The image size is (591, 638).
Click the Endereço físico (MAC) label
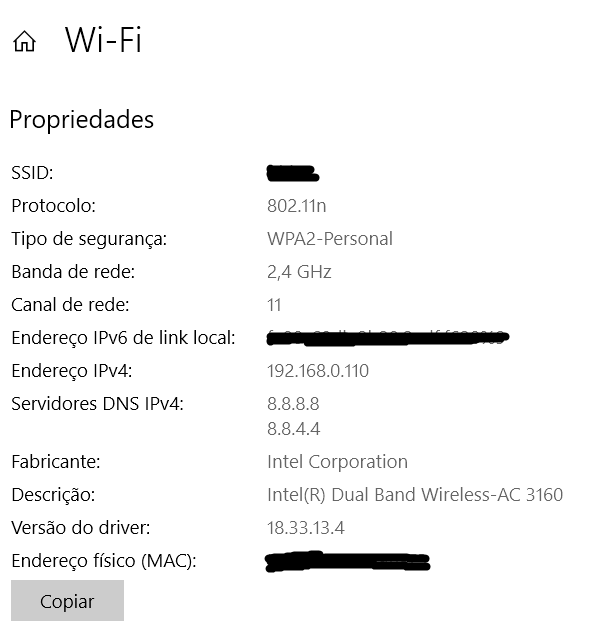pos(104,561)
